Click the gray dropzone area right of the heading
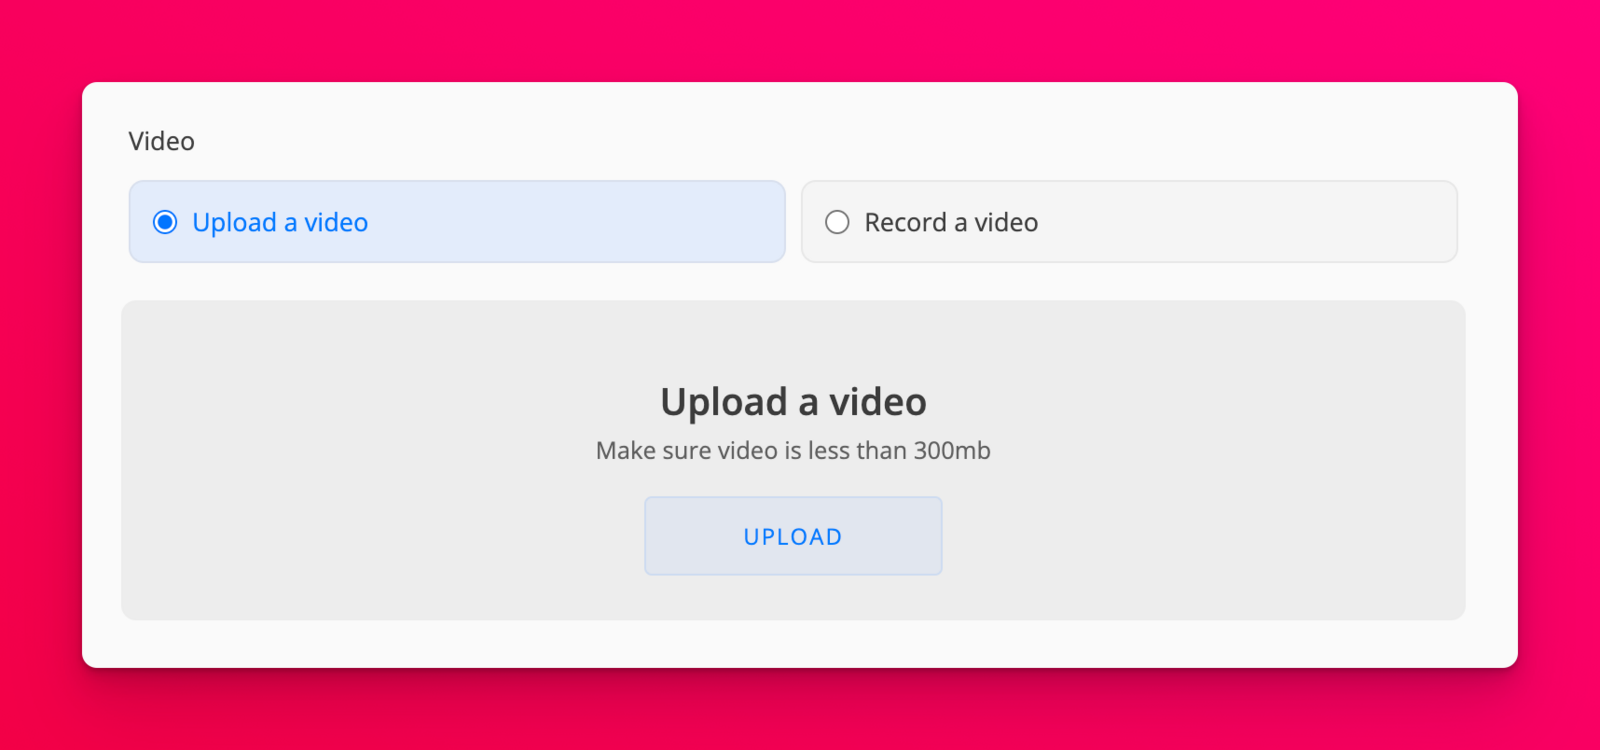Viewport: 1600px width, 750px height. (x=1200, y=402)
